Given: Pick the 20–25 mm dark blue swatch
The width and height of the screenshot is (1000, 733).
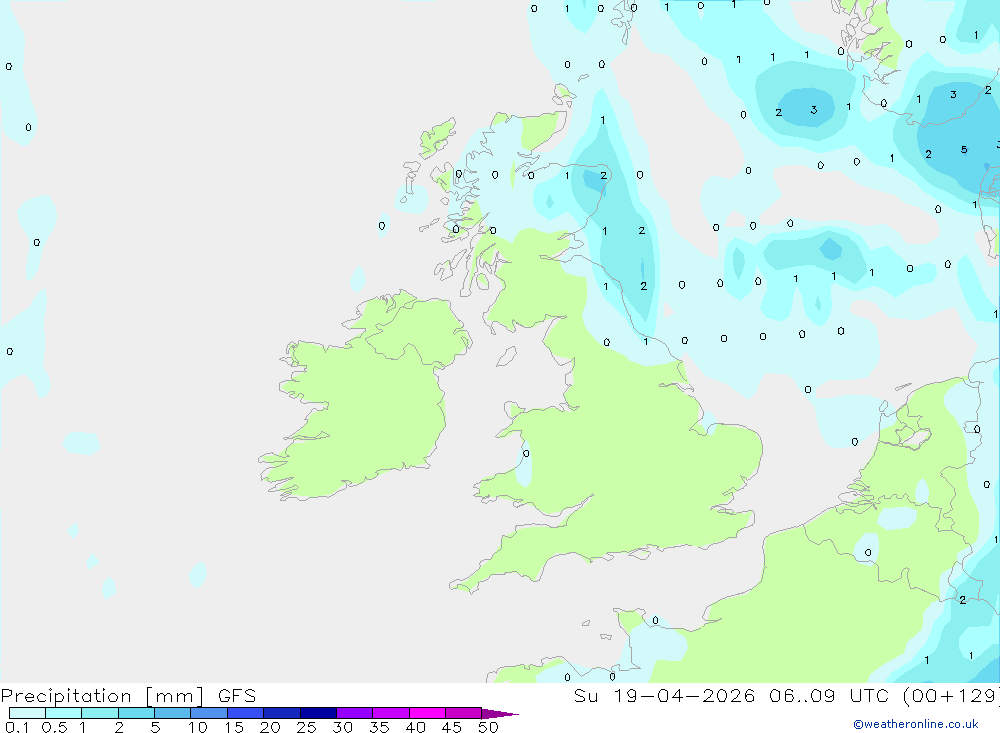Looking at the screenshot, I should pos(281,713).
